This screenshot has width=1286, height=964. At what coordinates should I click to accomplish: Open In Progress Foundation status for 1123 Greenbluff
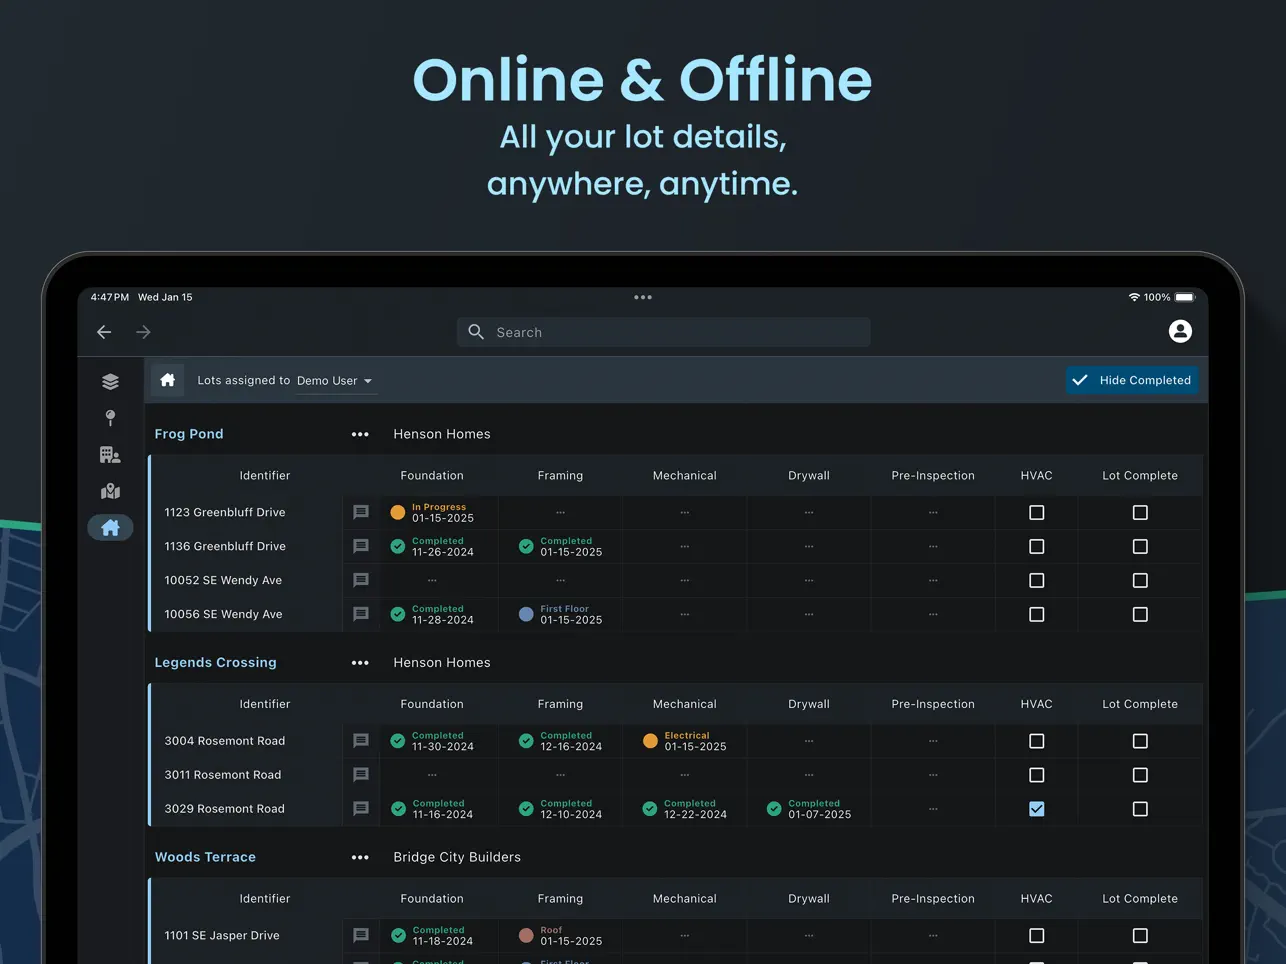click(432, 513)
